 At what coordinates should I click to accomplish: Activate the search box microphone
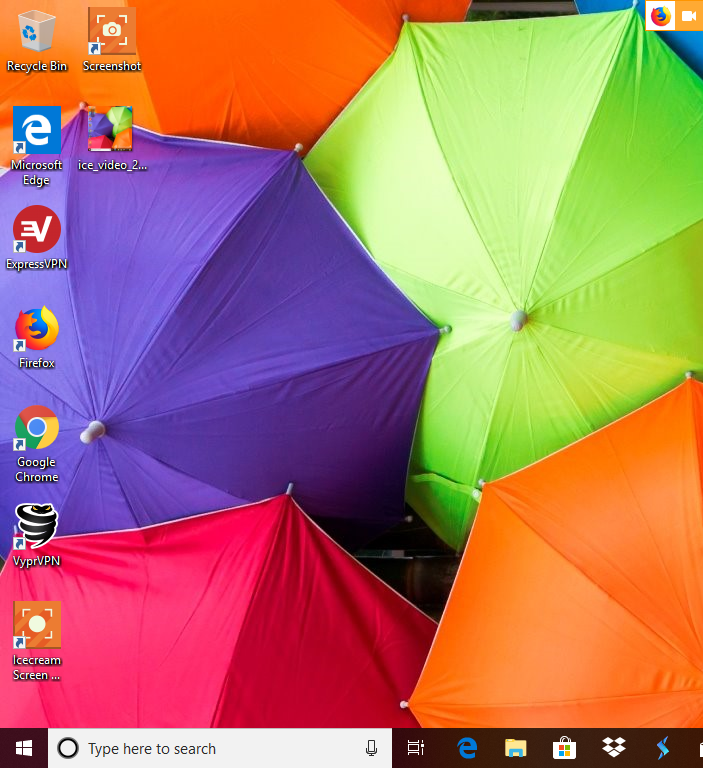371,748
